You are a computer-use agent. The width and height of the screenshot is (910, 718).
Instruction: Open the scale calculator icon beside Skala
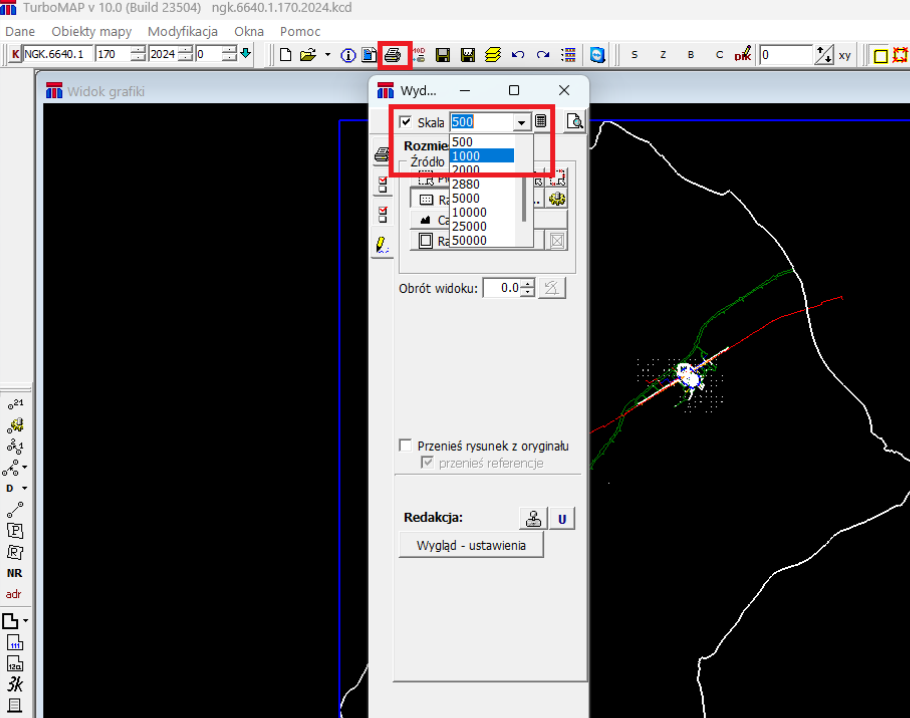click(541, 122)
